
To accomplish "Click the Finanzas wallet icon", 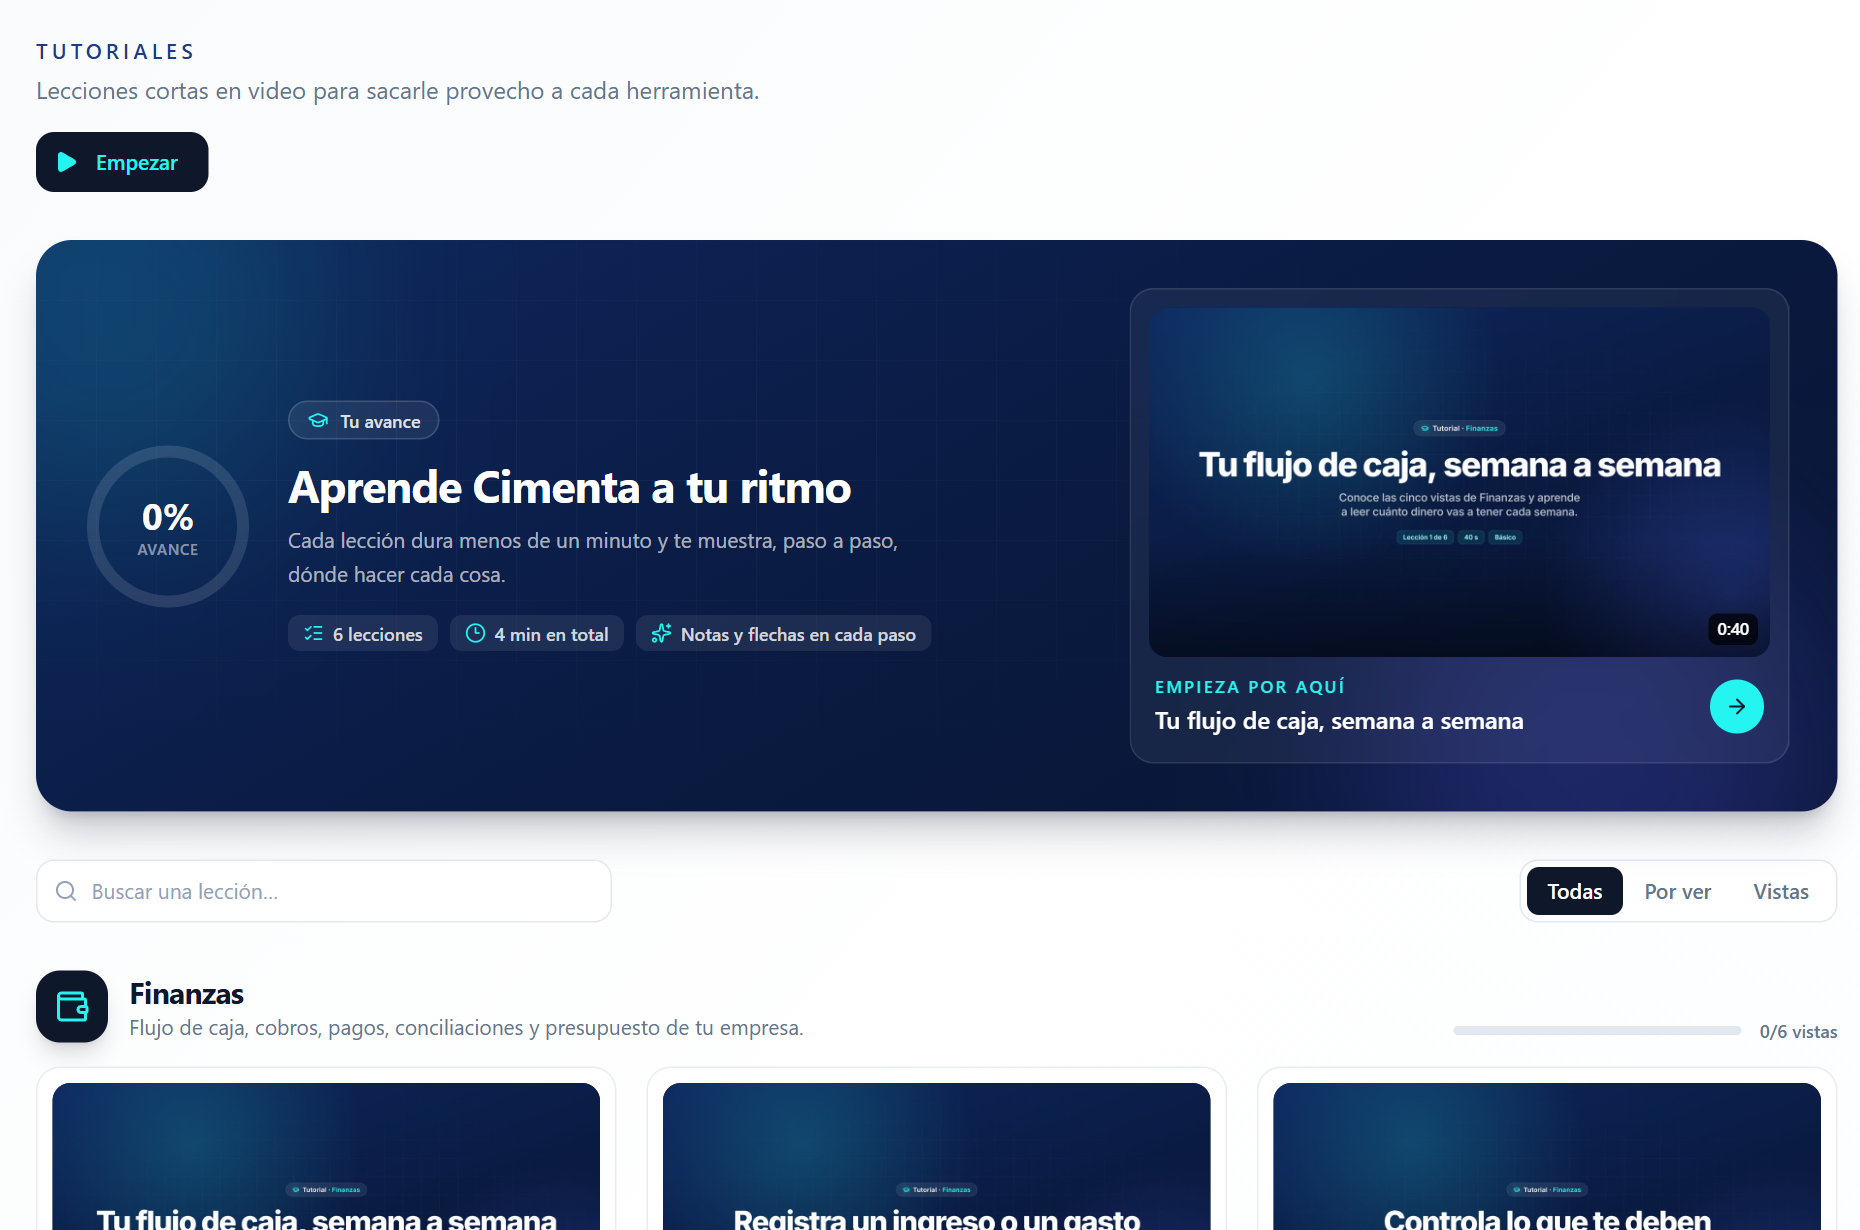I will click(72, 1006).
